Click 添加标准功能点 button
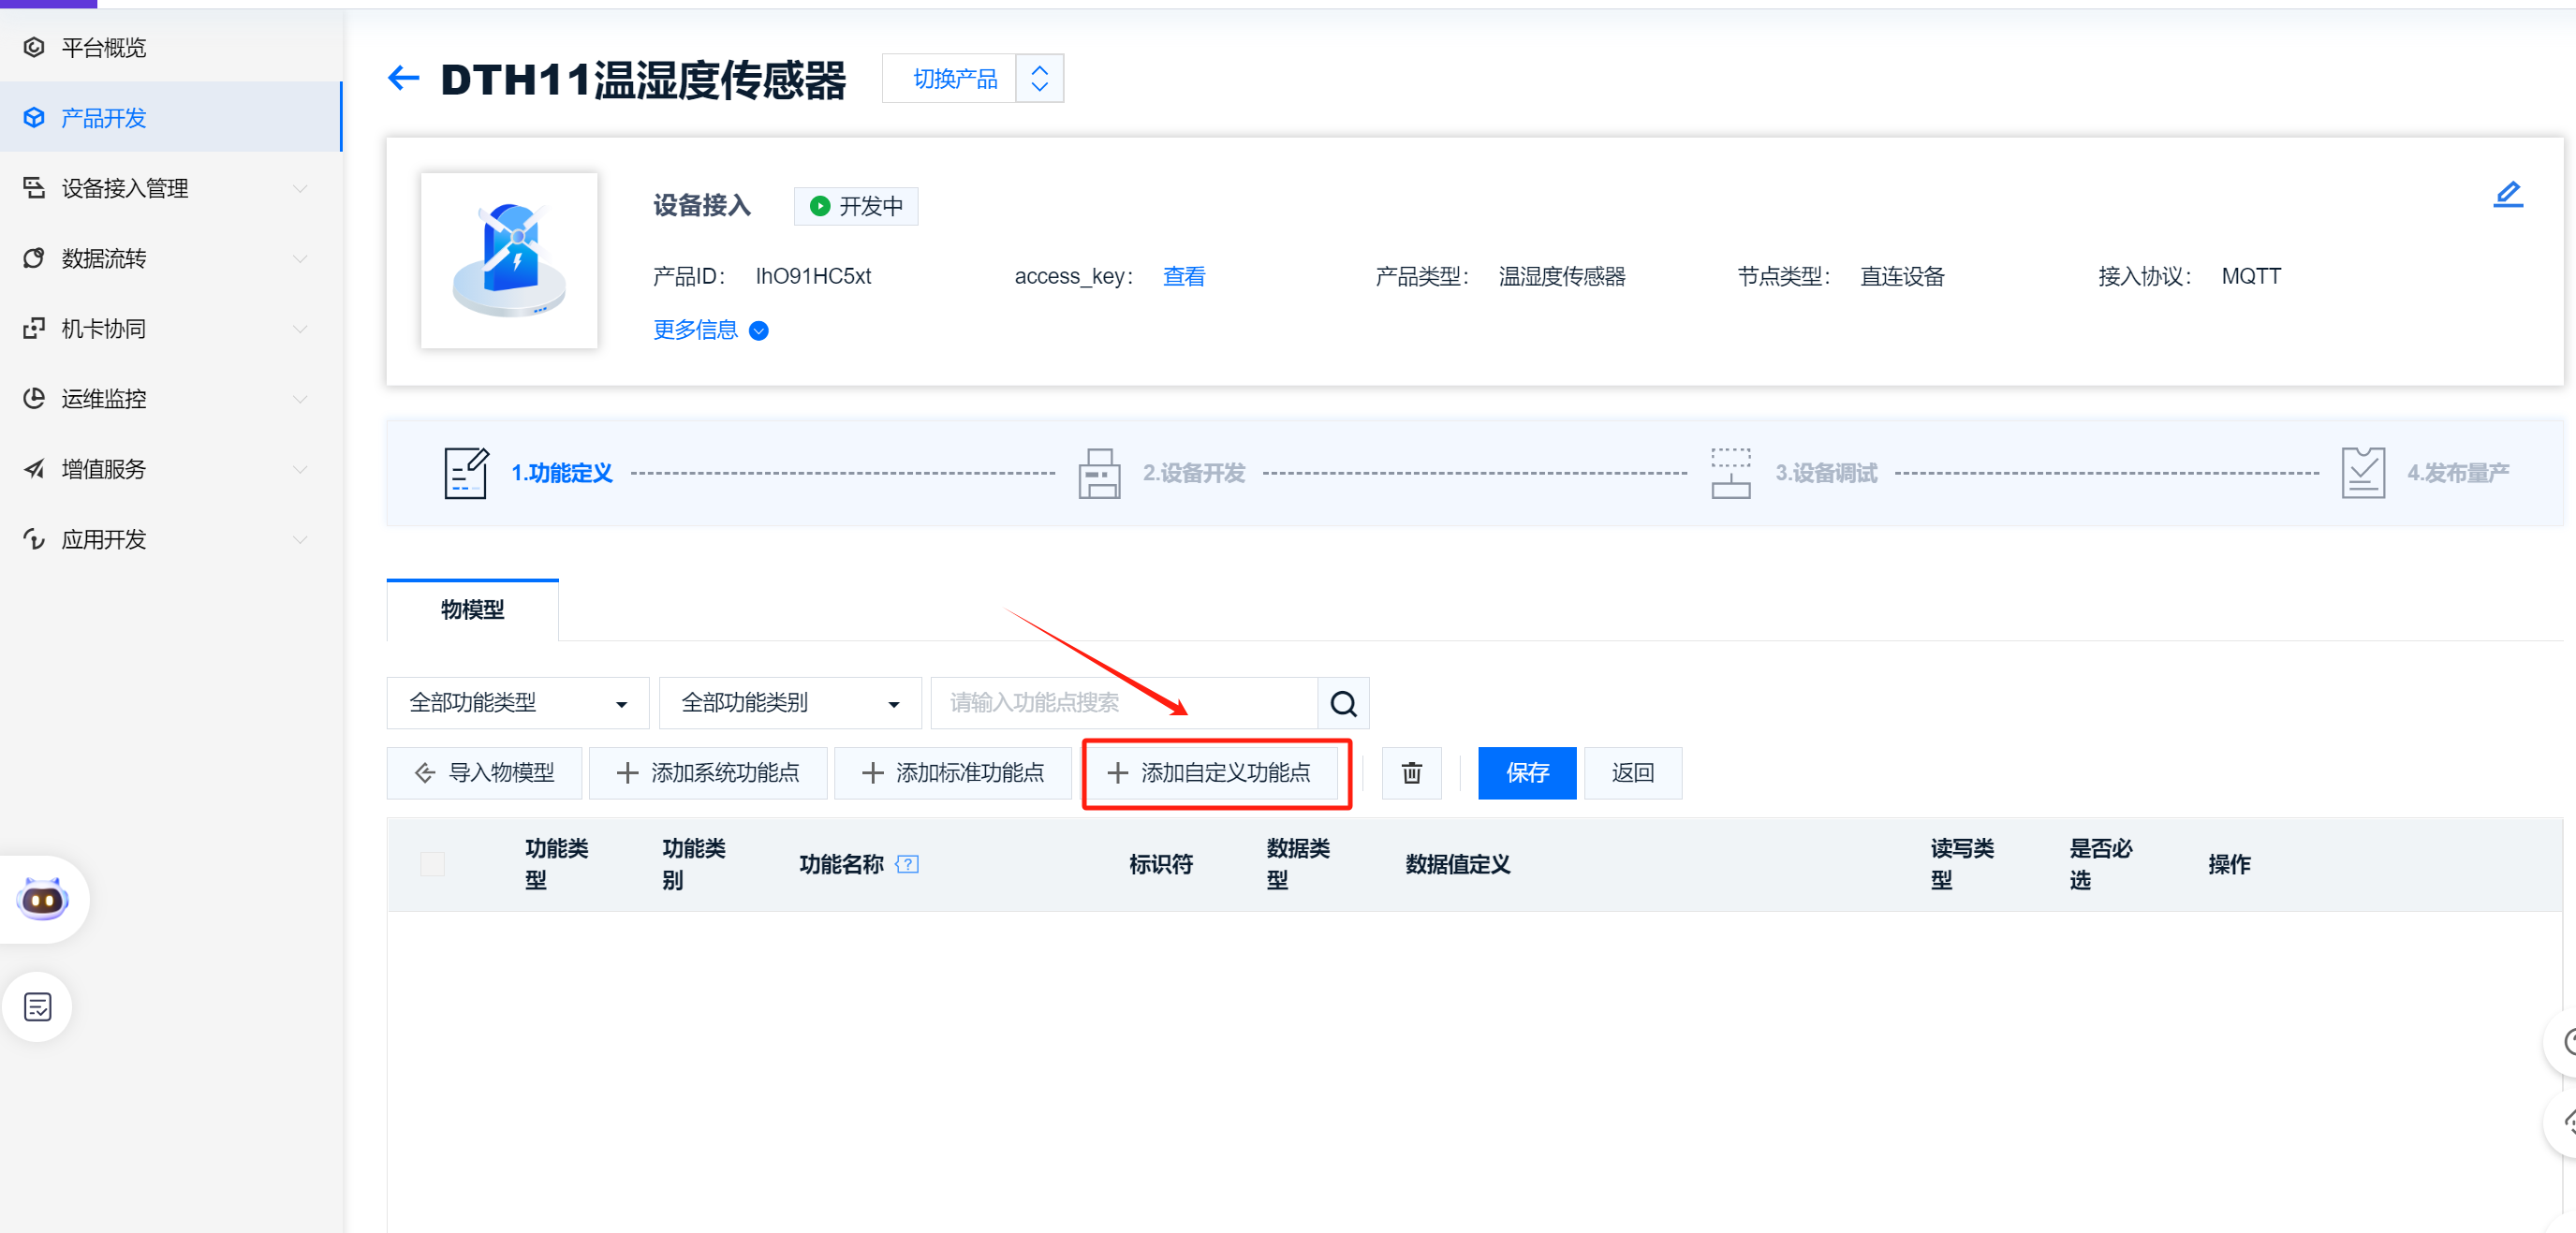The height and width of the screenshot is (1233, 2576). point(952,772)
